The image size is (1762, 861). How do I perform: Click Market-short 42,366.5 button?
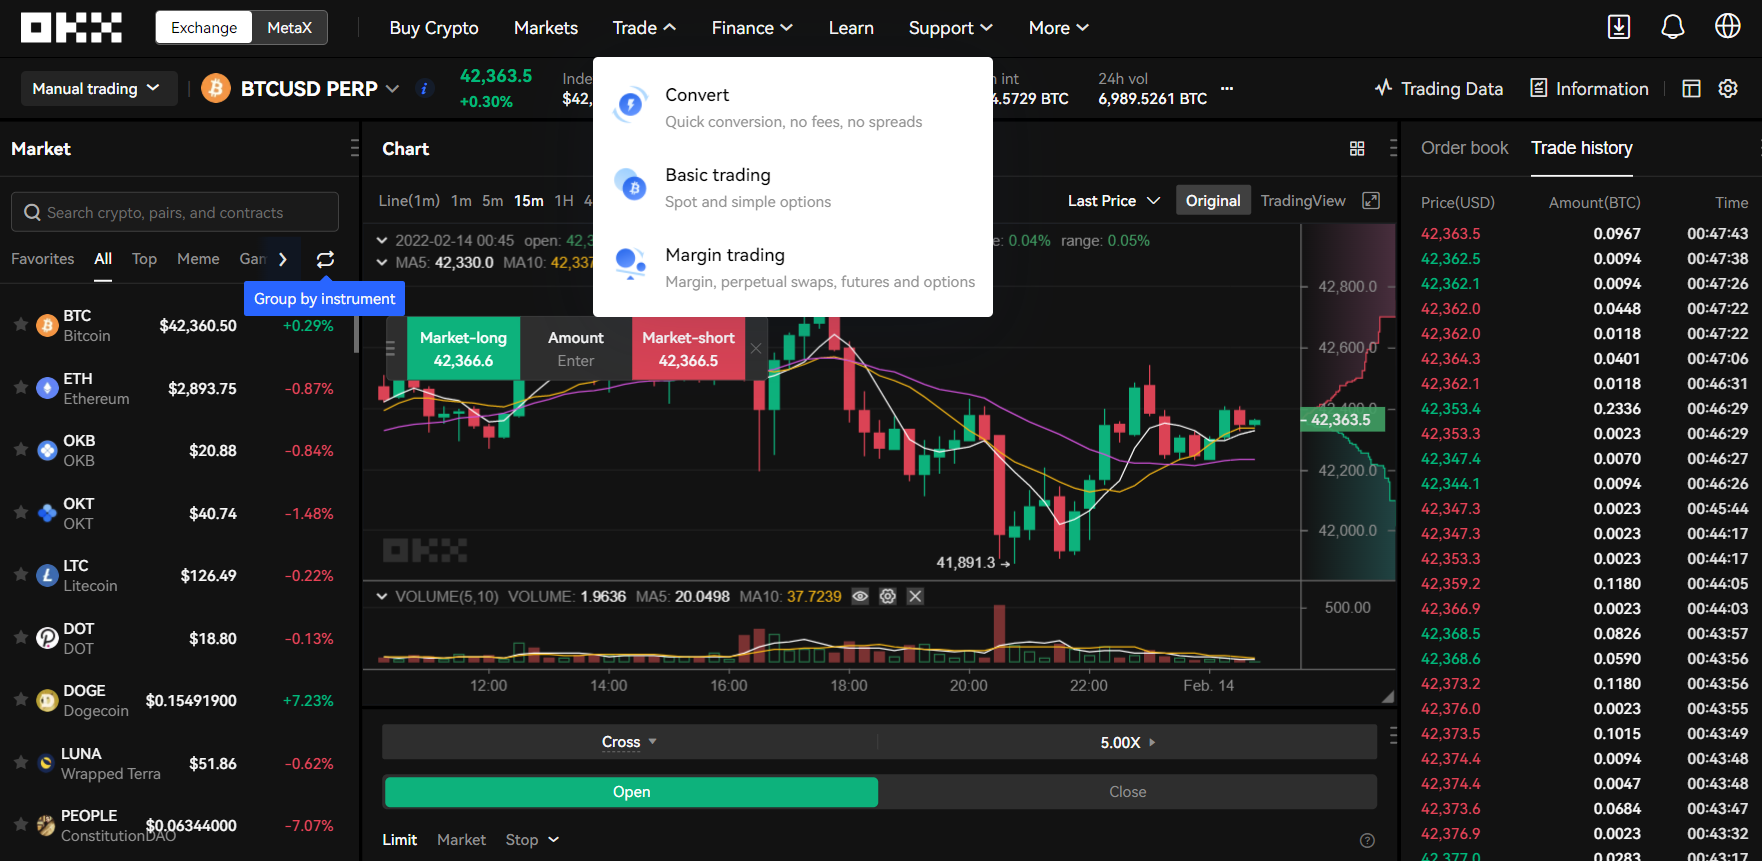[x=688, y=349]
